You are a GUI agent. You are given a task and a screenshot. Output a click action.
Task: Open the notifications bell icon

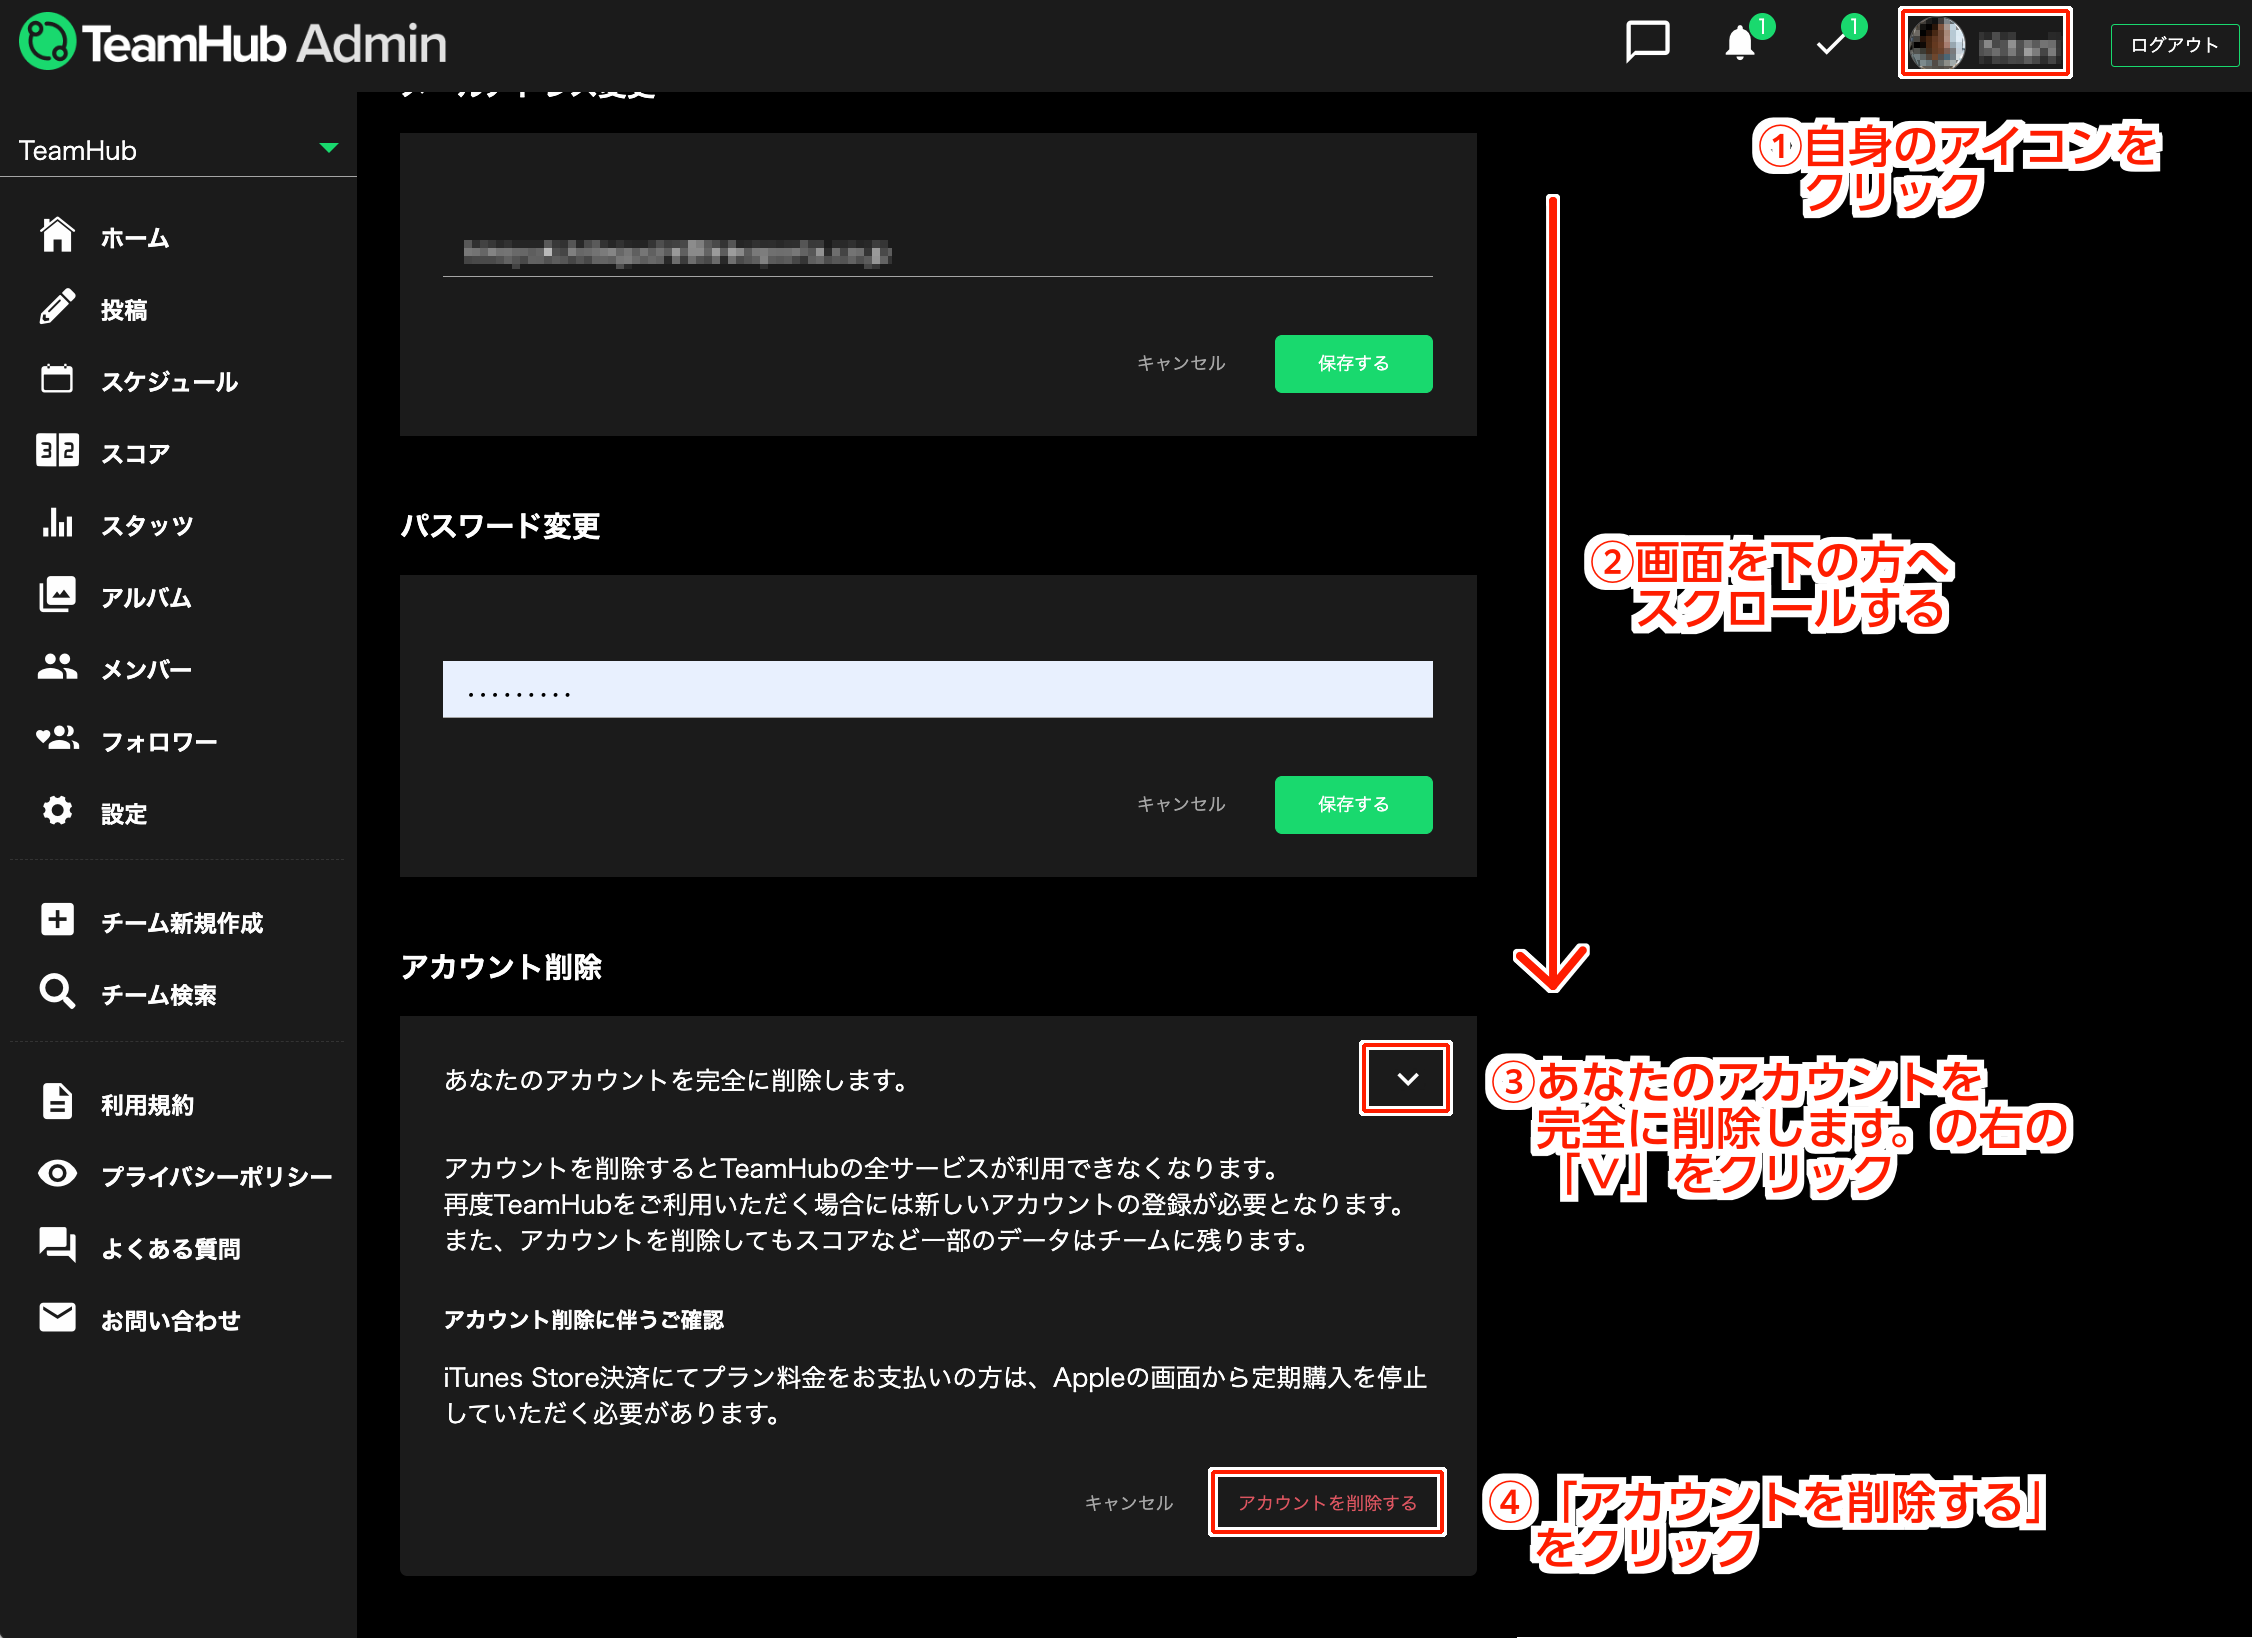pos(1740,43)
